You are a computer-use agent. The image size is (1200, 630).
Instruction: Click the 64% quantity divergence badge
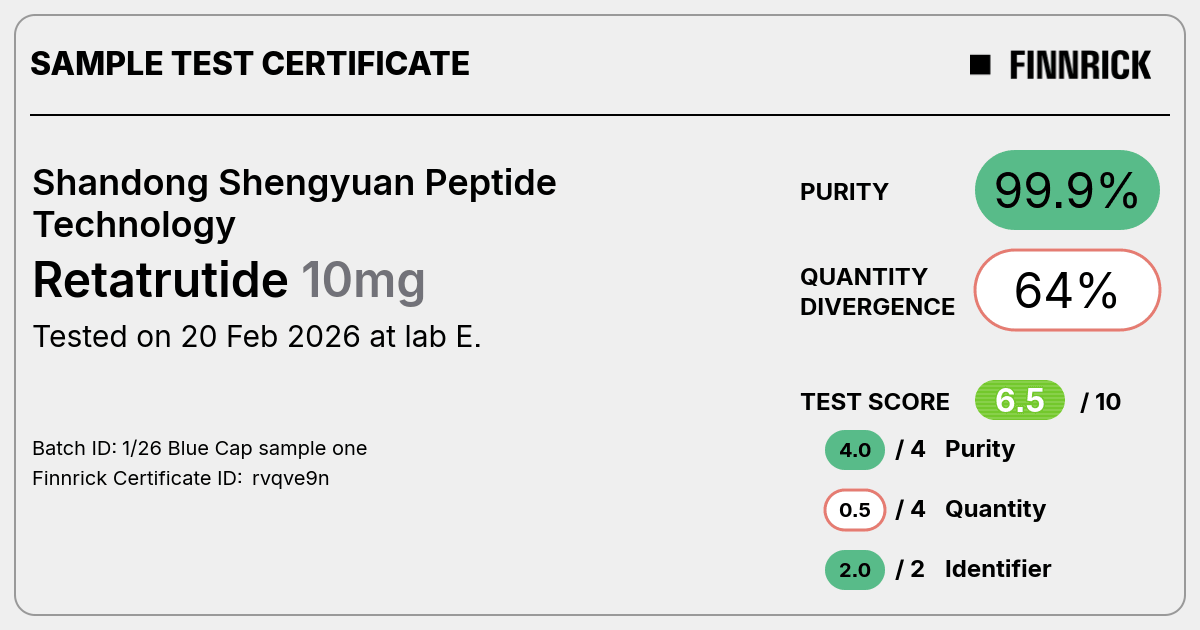tap(1067, 290)
